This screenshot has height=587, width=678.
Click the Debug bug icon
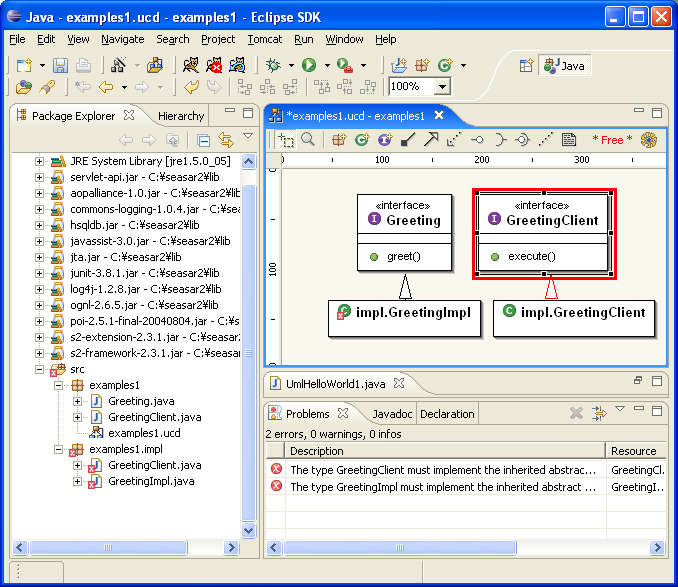(x=273, y=65)
